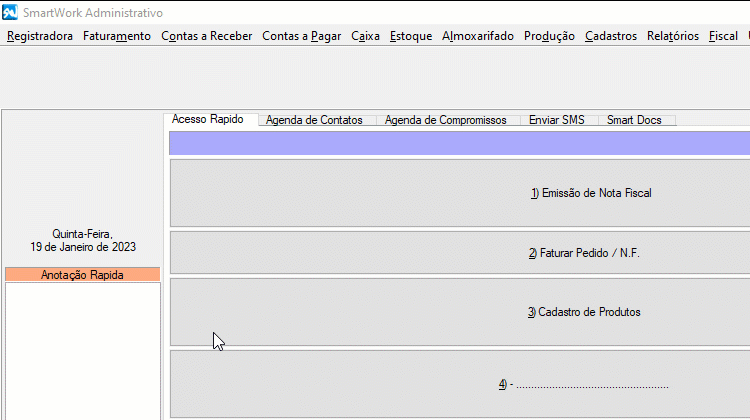Viewport: 750px width, 420px height.
Task: Open Contas a Pagar menu
Action: [x=301, y=36]
